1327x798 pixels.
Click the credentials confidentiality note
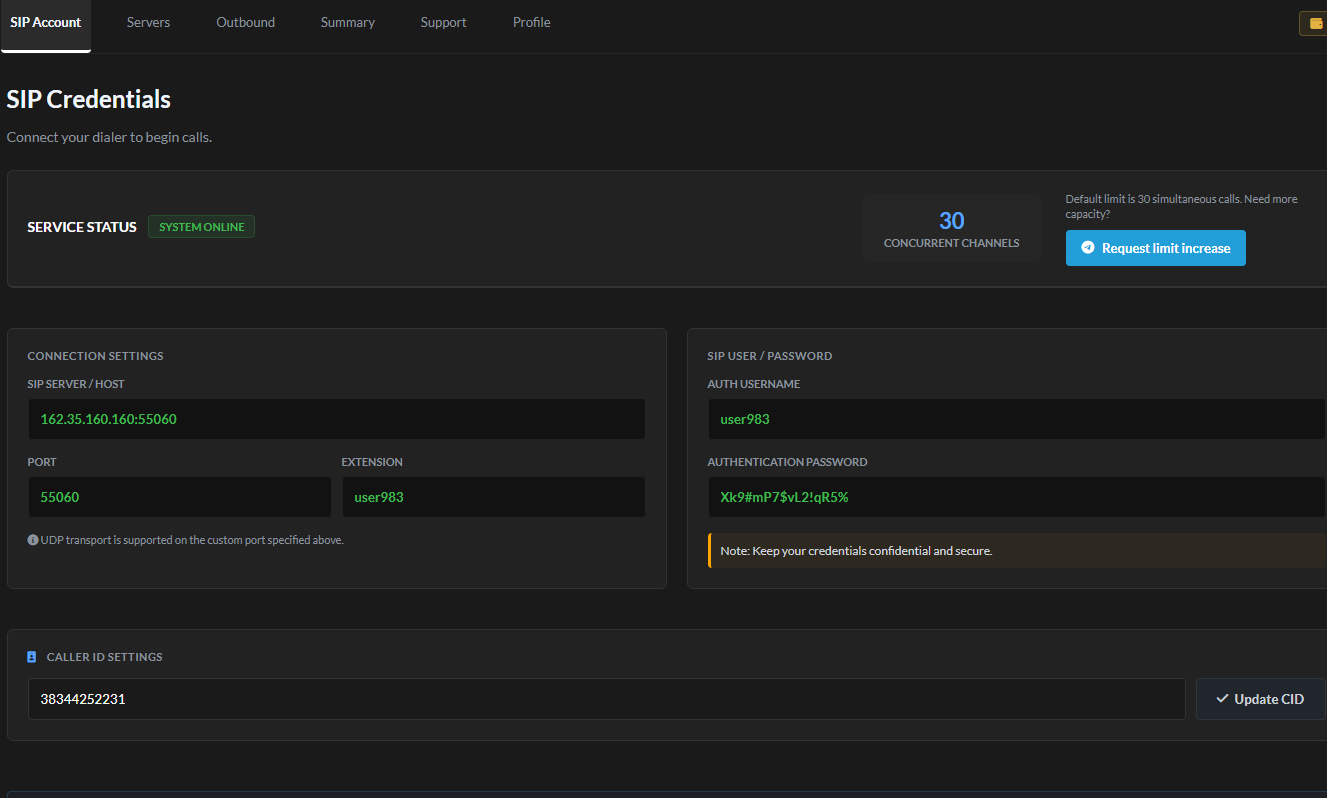tap(1016, 551)
